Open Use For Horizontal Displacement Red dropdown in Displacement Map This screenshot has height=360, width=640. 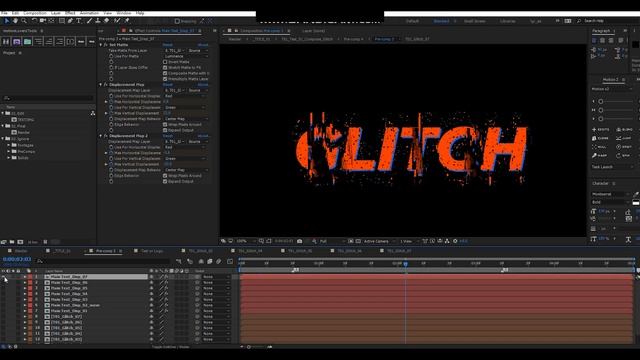click(186, 96)
